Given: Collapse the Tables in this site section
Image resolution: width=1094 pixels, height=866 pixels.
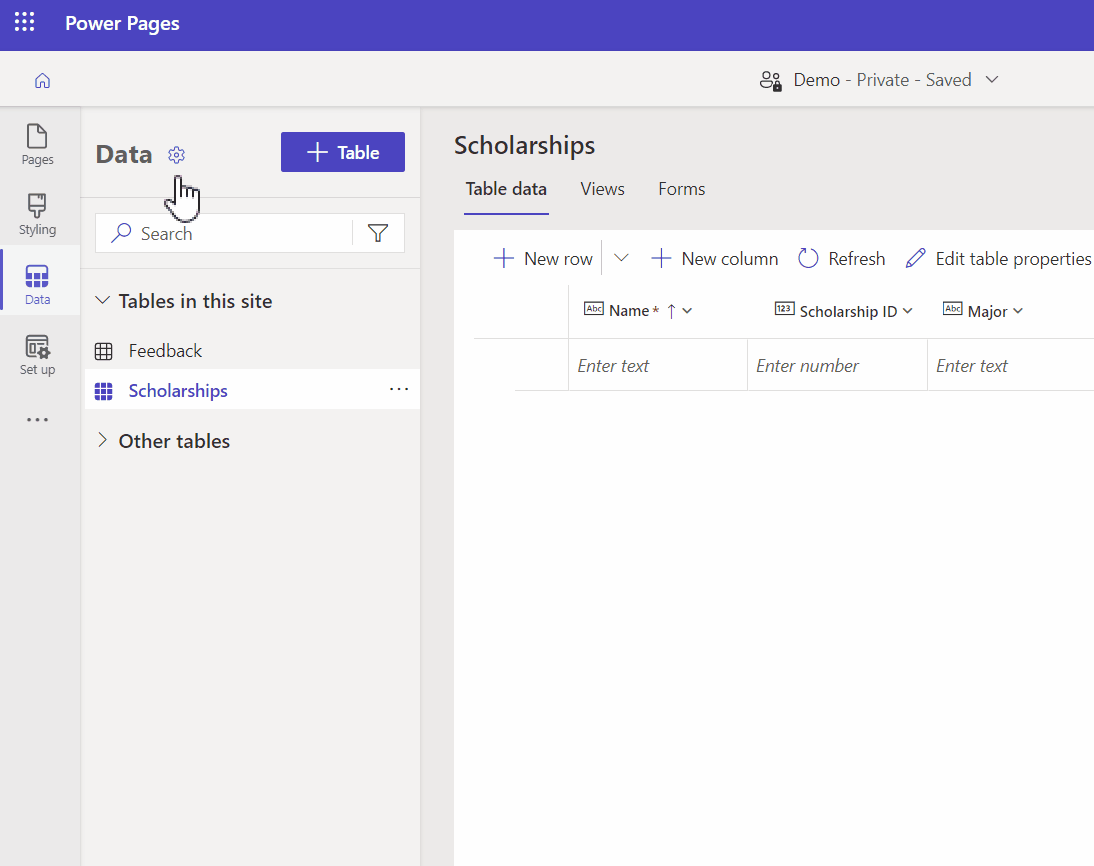Looking at the screenshot, I should tap(102, 300).
